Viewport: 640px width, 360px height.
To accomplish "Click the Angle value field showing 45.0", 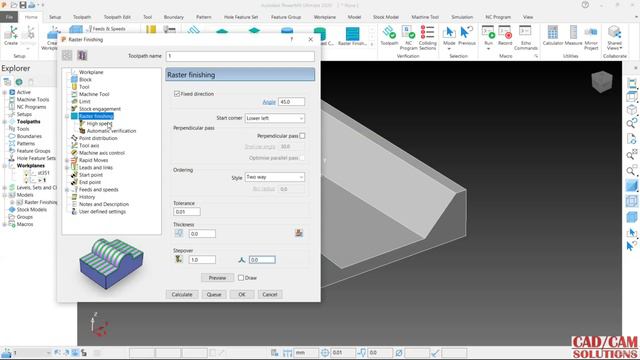I will pyautogui.click(x=291, y=102).
